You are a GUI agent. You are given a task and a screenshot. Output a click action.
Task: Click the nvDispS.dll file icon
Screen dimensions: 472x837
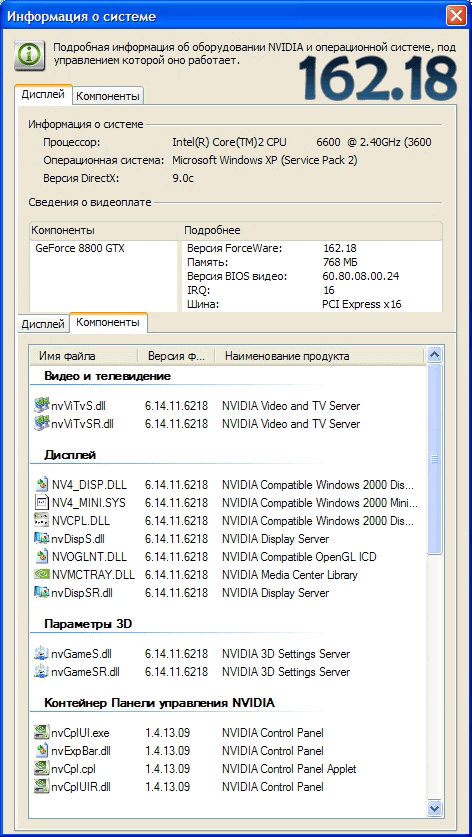(x=41, y=539)
